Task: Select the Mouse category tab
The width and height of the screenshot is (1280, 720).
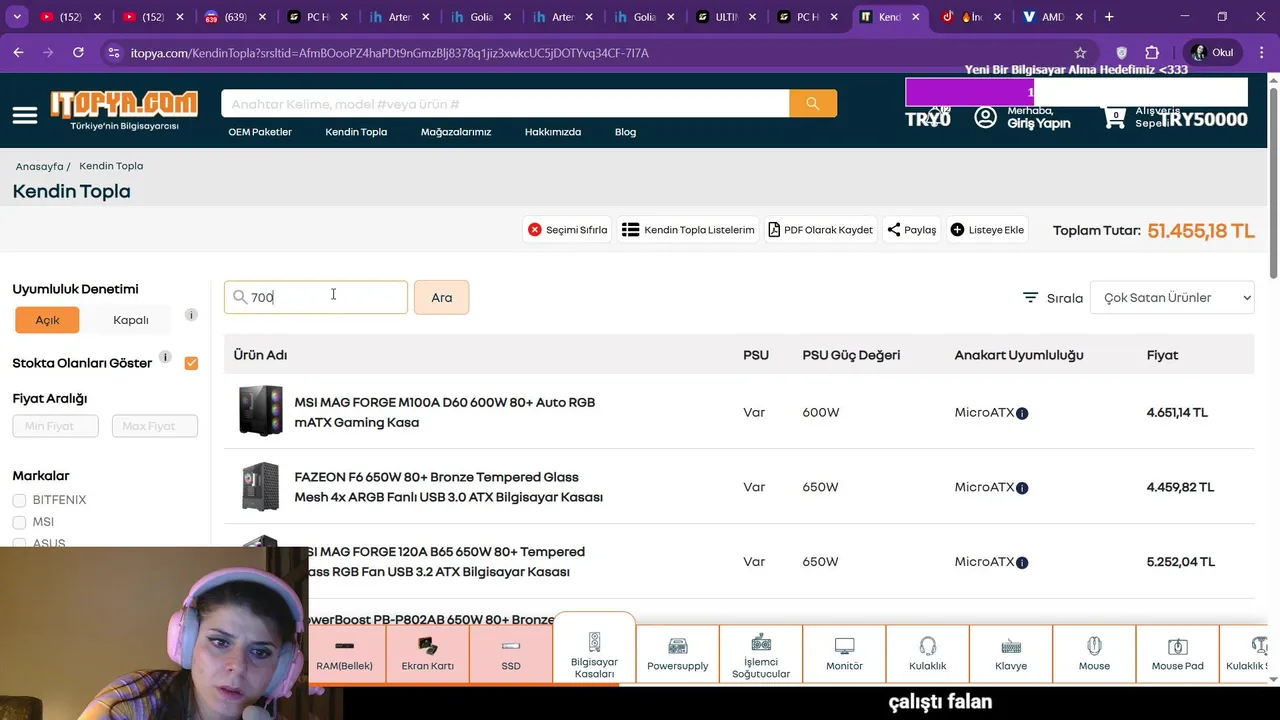Action: point(1094,654)
